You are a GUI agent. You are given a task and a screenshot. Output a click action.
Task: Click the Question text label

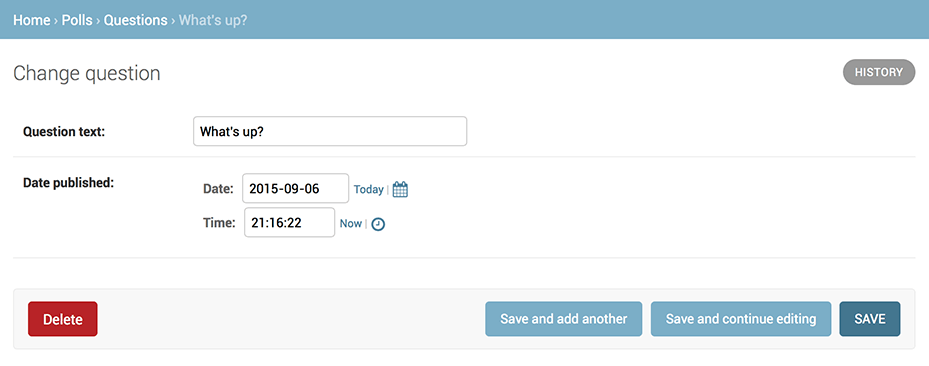pyautogui.click(x=64, y=131)
